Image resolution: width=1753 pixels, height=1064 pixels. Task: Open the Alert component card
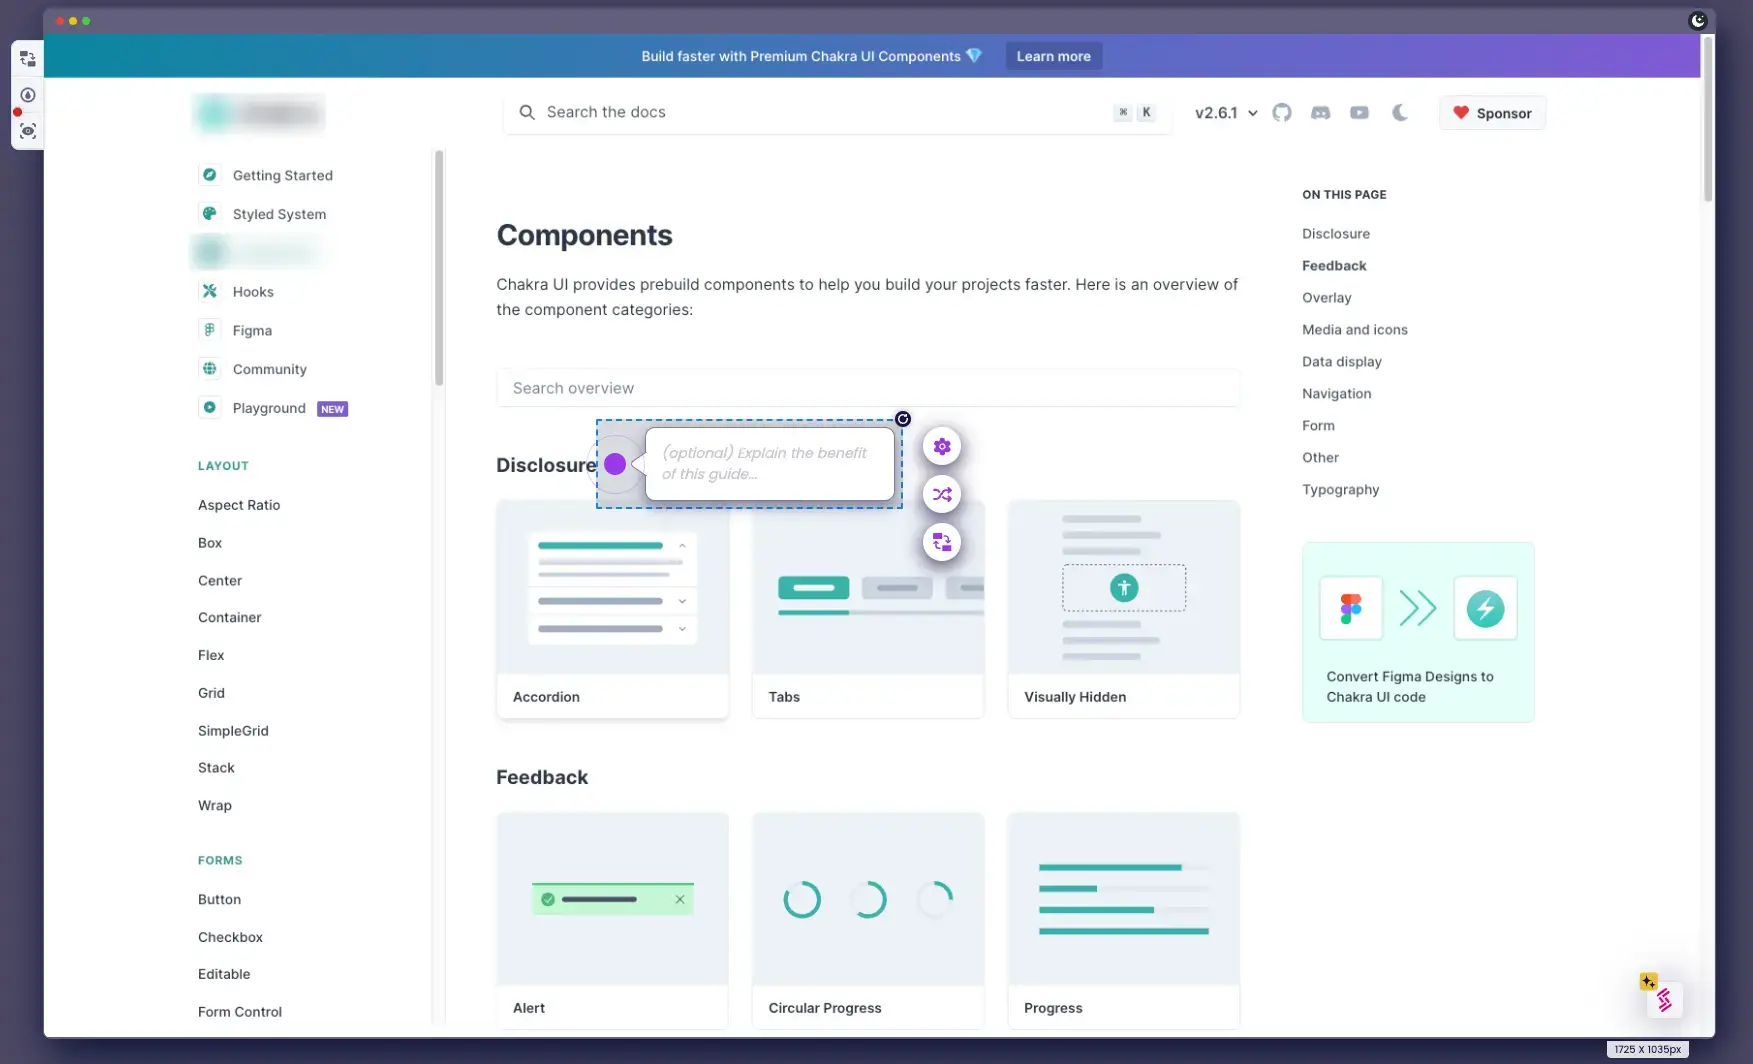(612, 920)
